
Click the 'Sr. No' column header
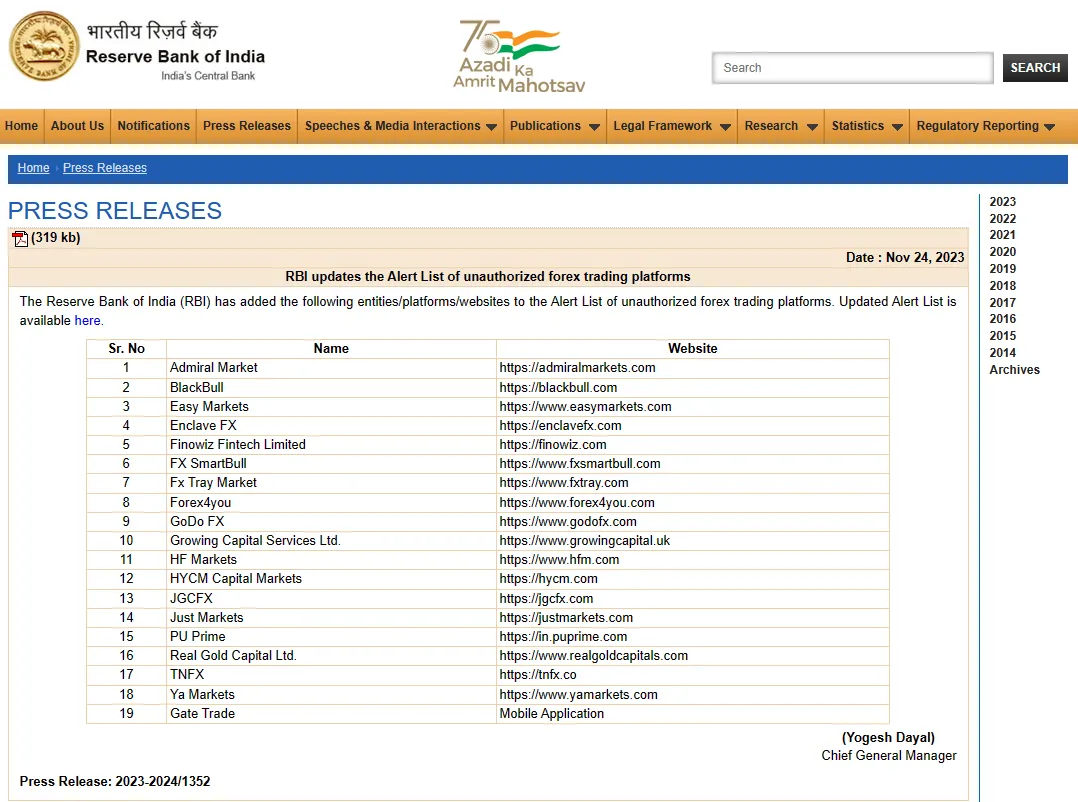126,348
